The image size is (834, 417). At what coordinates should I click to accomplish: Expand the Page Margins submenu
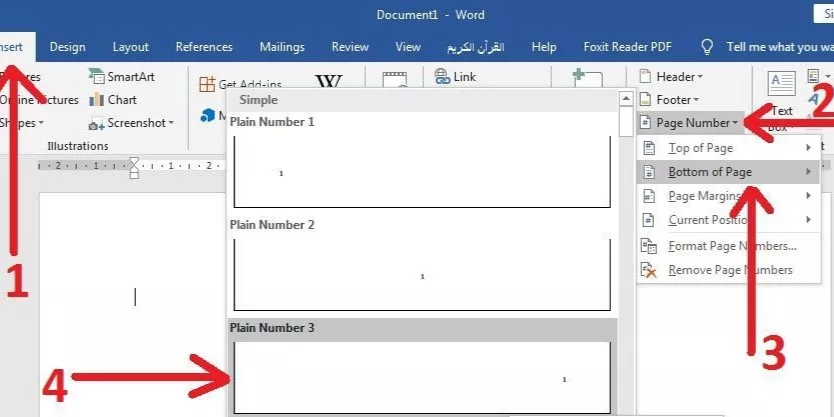click(x=728, y=196)
